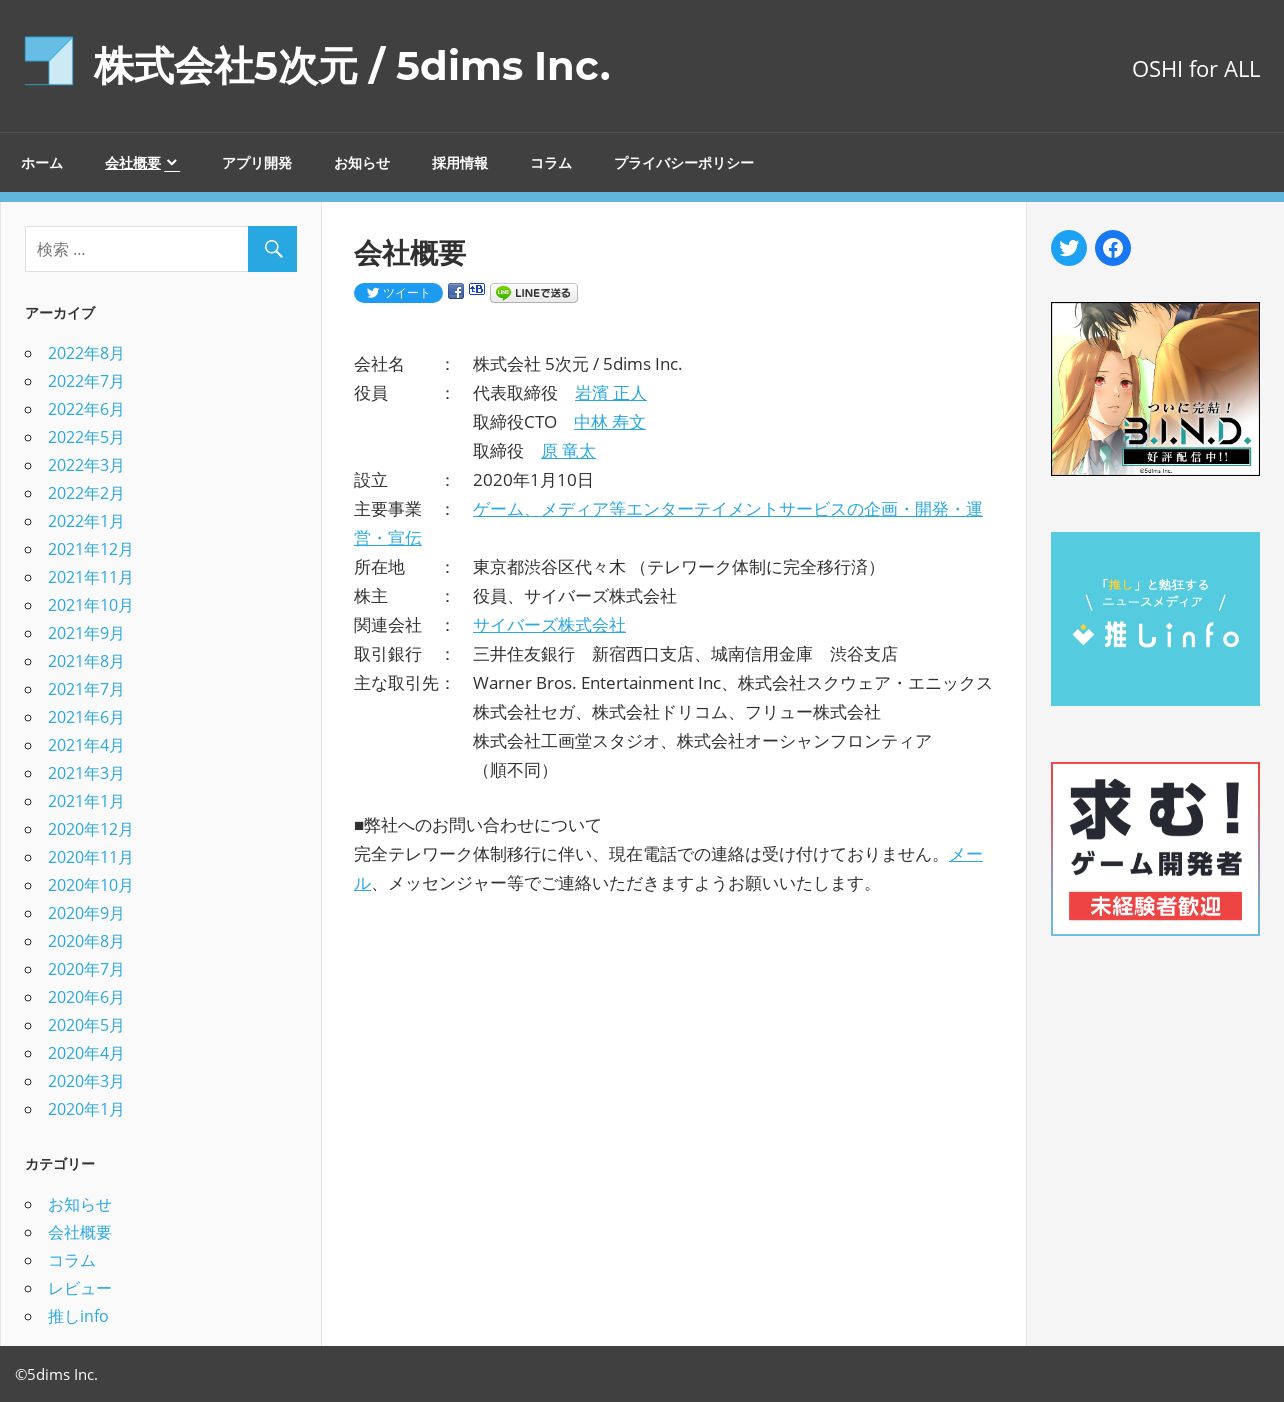Open archive 2022年6月

click(86, 409)
